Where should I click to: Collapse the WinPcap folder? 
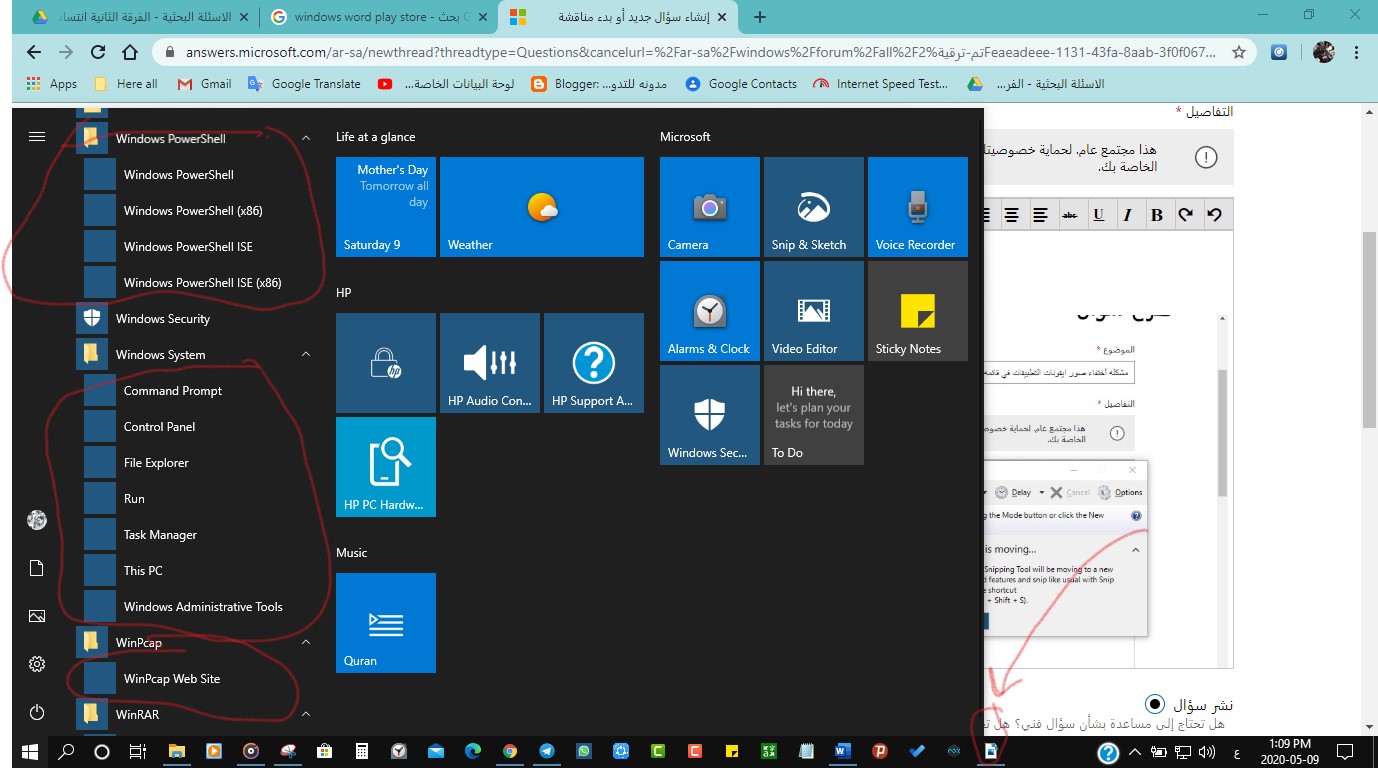point(306,643)
